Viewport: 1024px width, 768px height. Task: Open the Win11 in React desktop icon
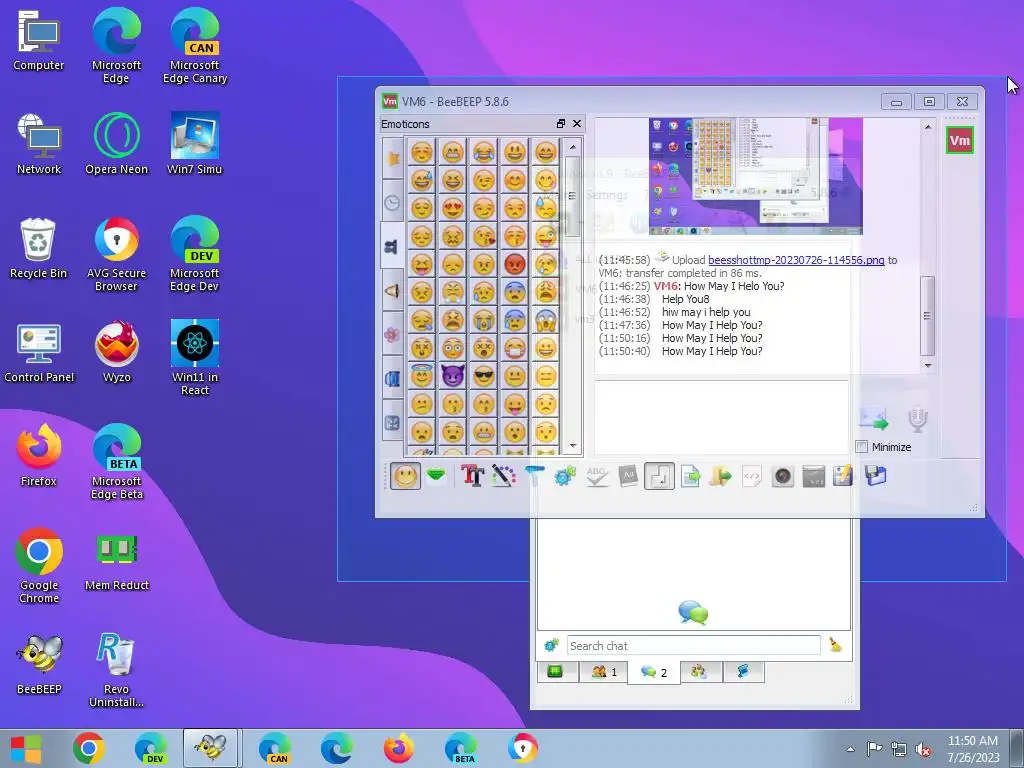tap(195, 357)
